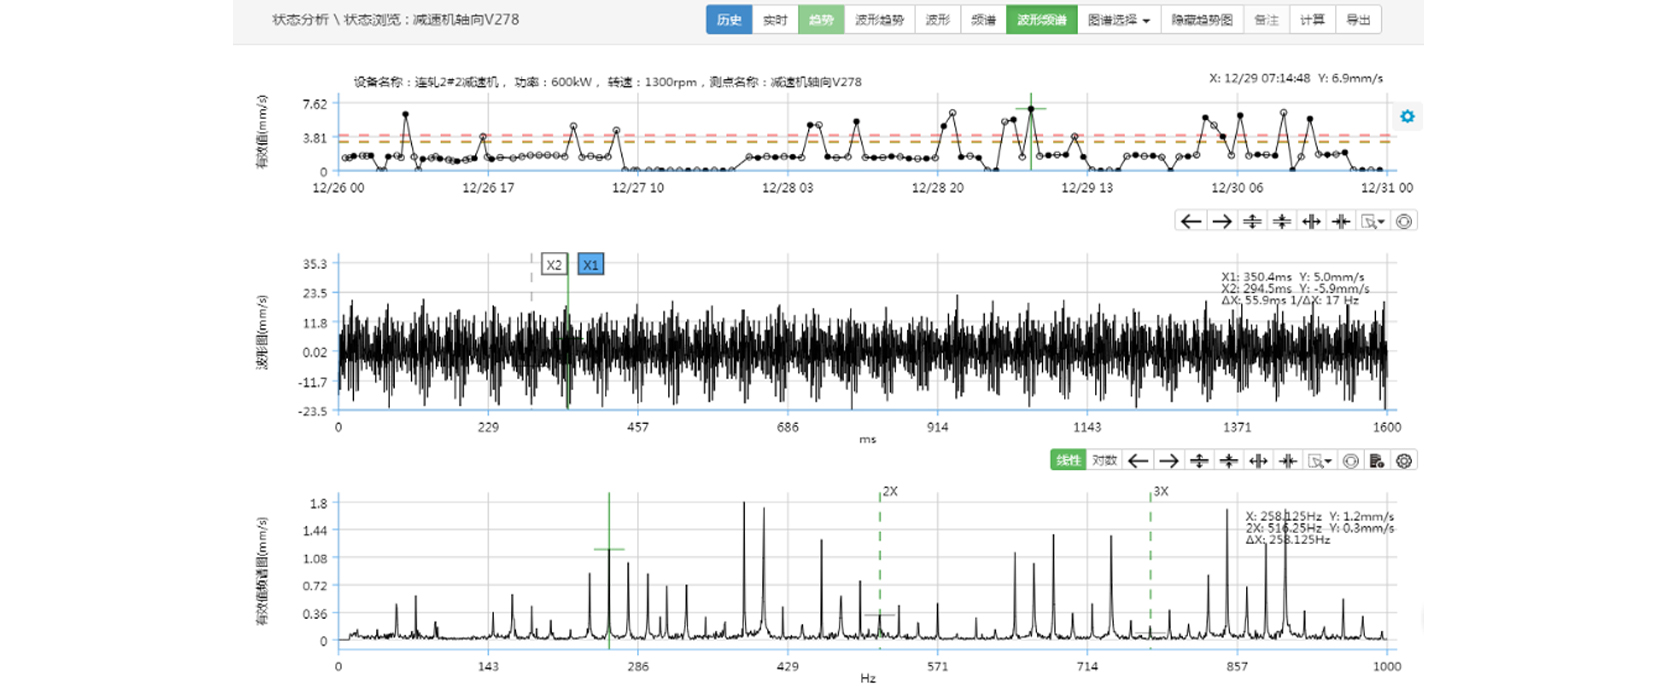
Task: Click vertical compress icon in spectrum toolbar
Action: tap(1229, 461)
